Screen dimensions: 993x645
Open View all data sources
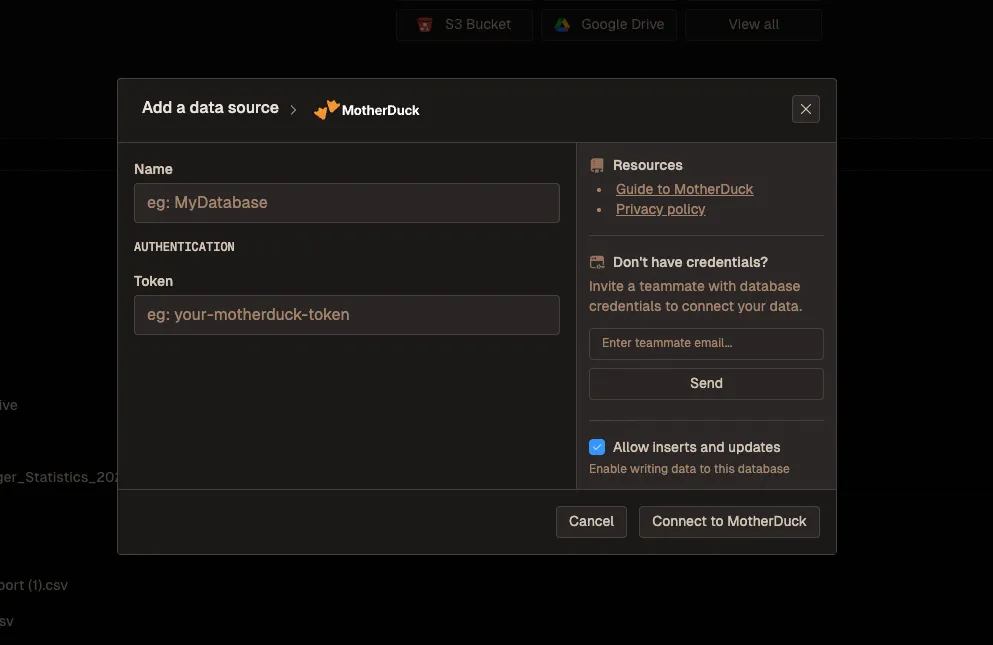753,25
